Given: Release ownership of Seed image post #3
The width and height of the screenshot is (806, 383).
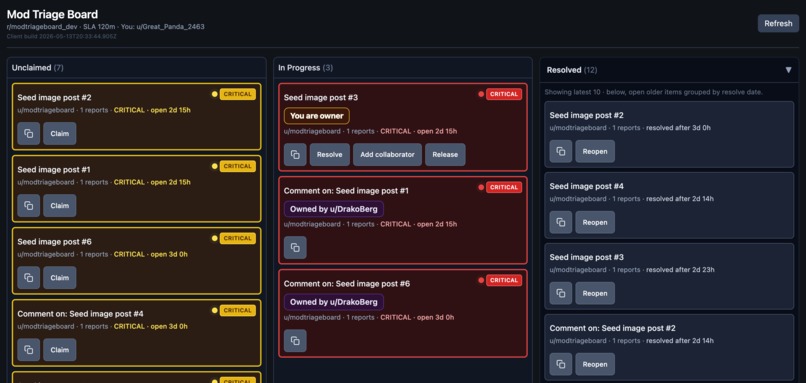Looking at the screenshot, I should pos(445,155).
